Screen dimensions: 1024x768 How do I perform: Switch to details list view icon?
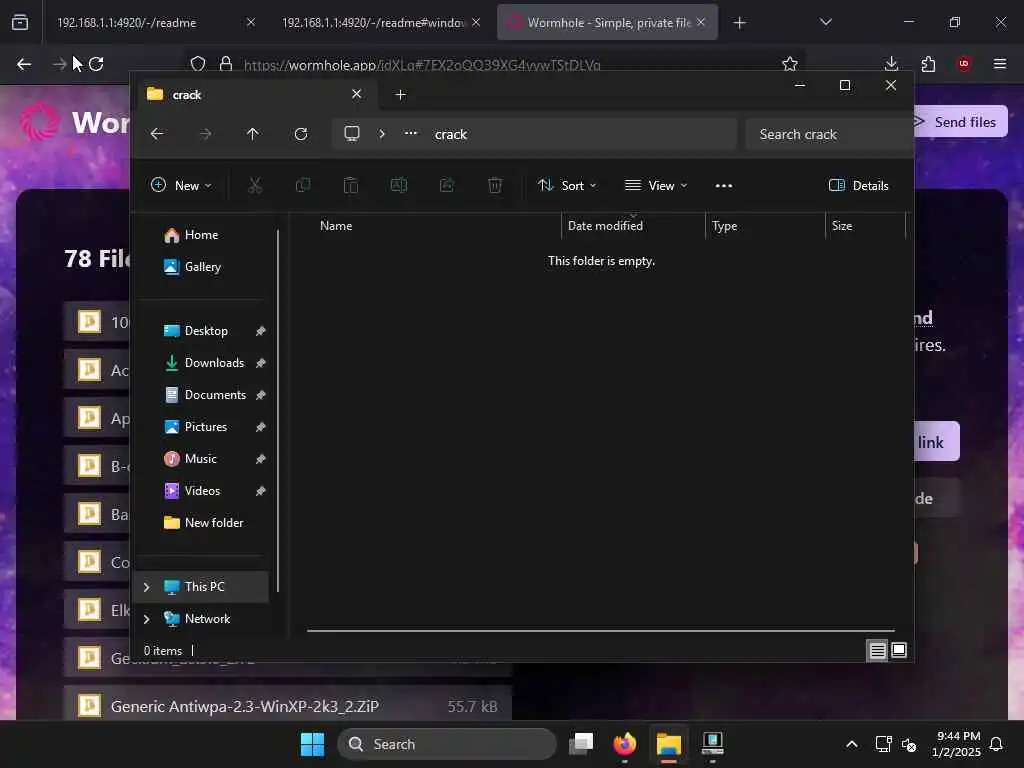tap(877, 650)
